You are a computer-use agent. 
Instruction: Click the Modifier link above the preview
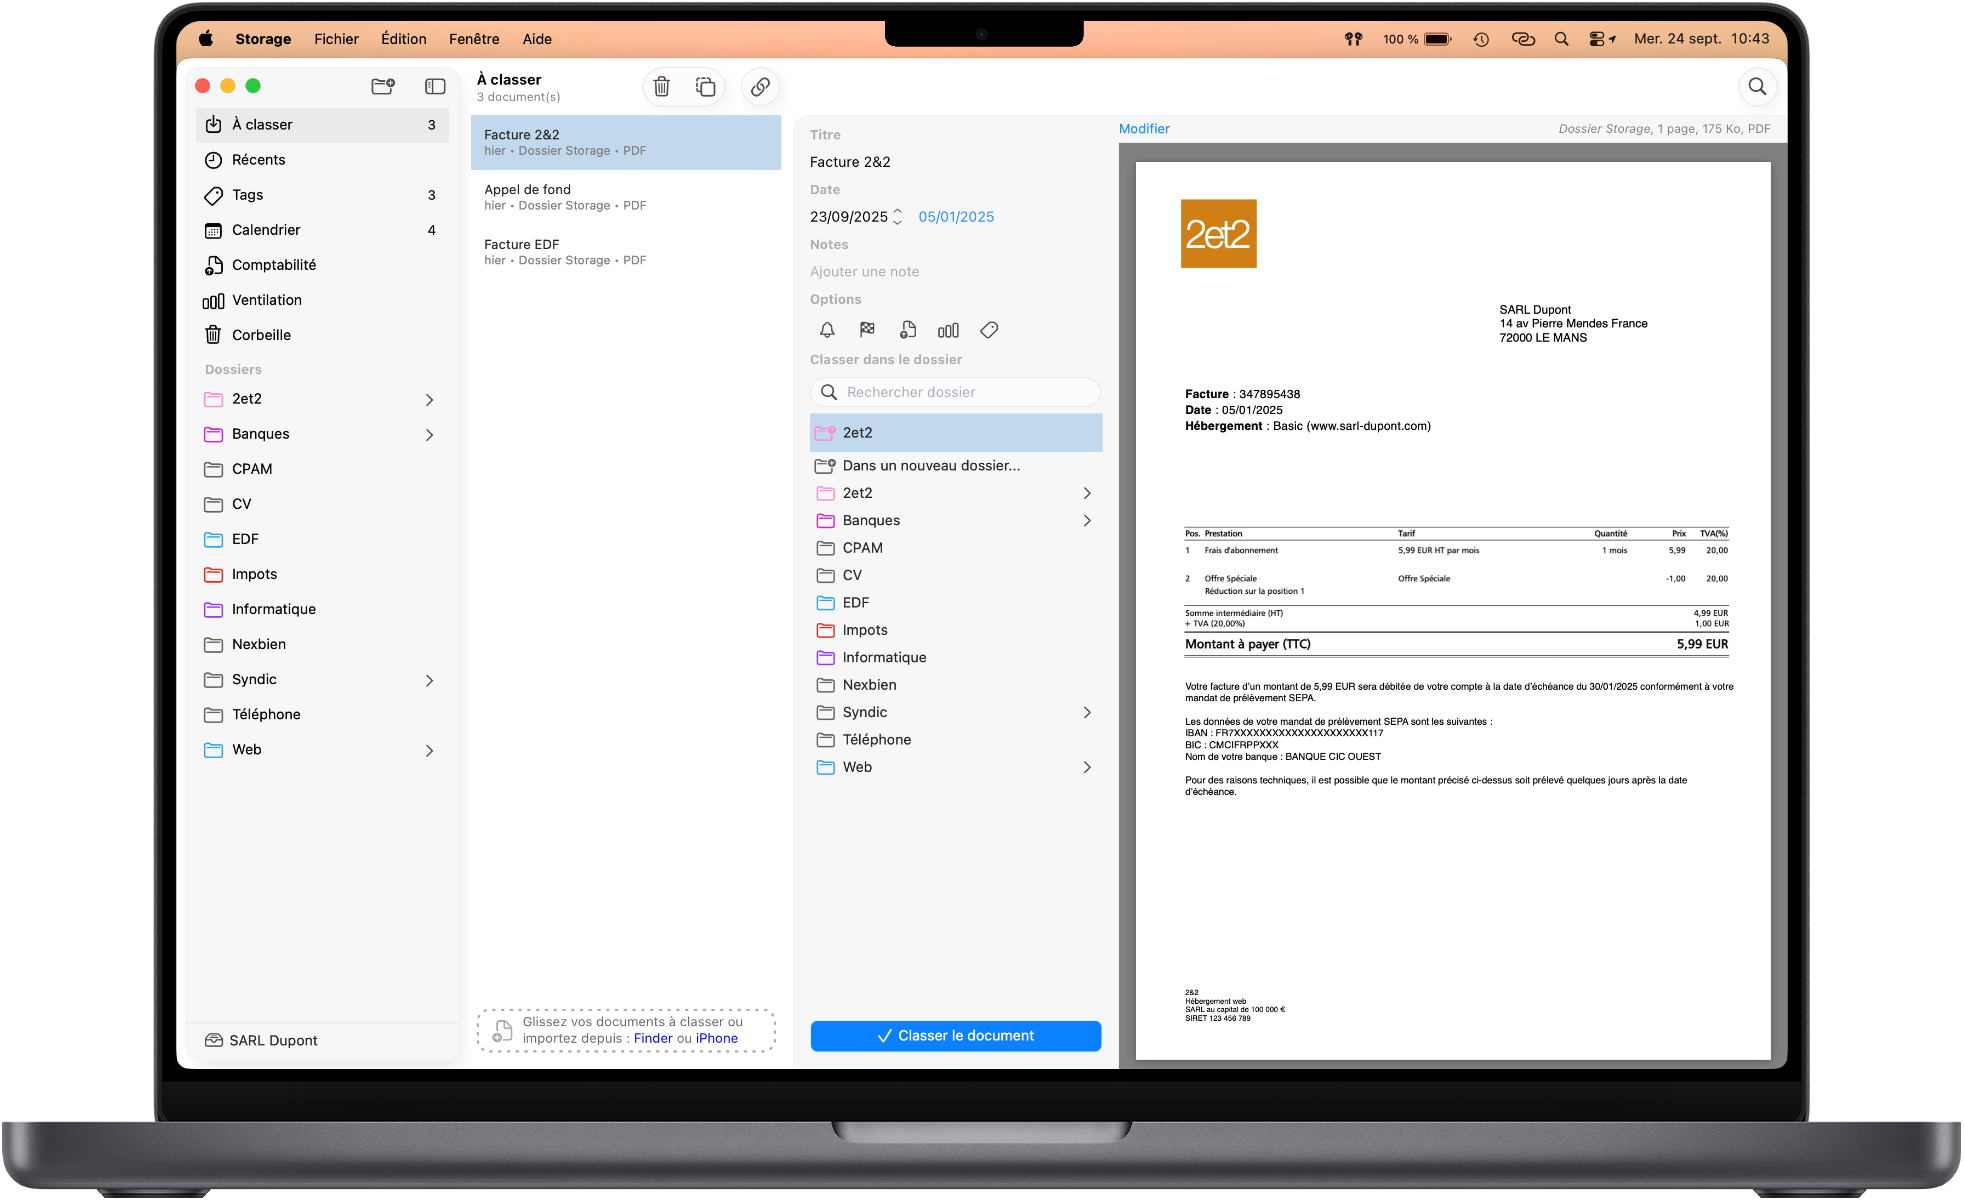click(x=1144, y=129)
